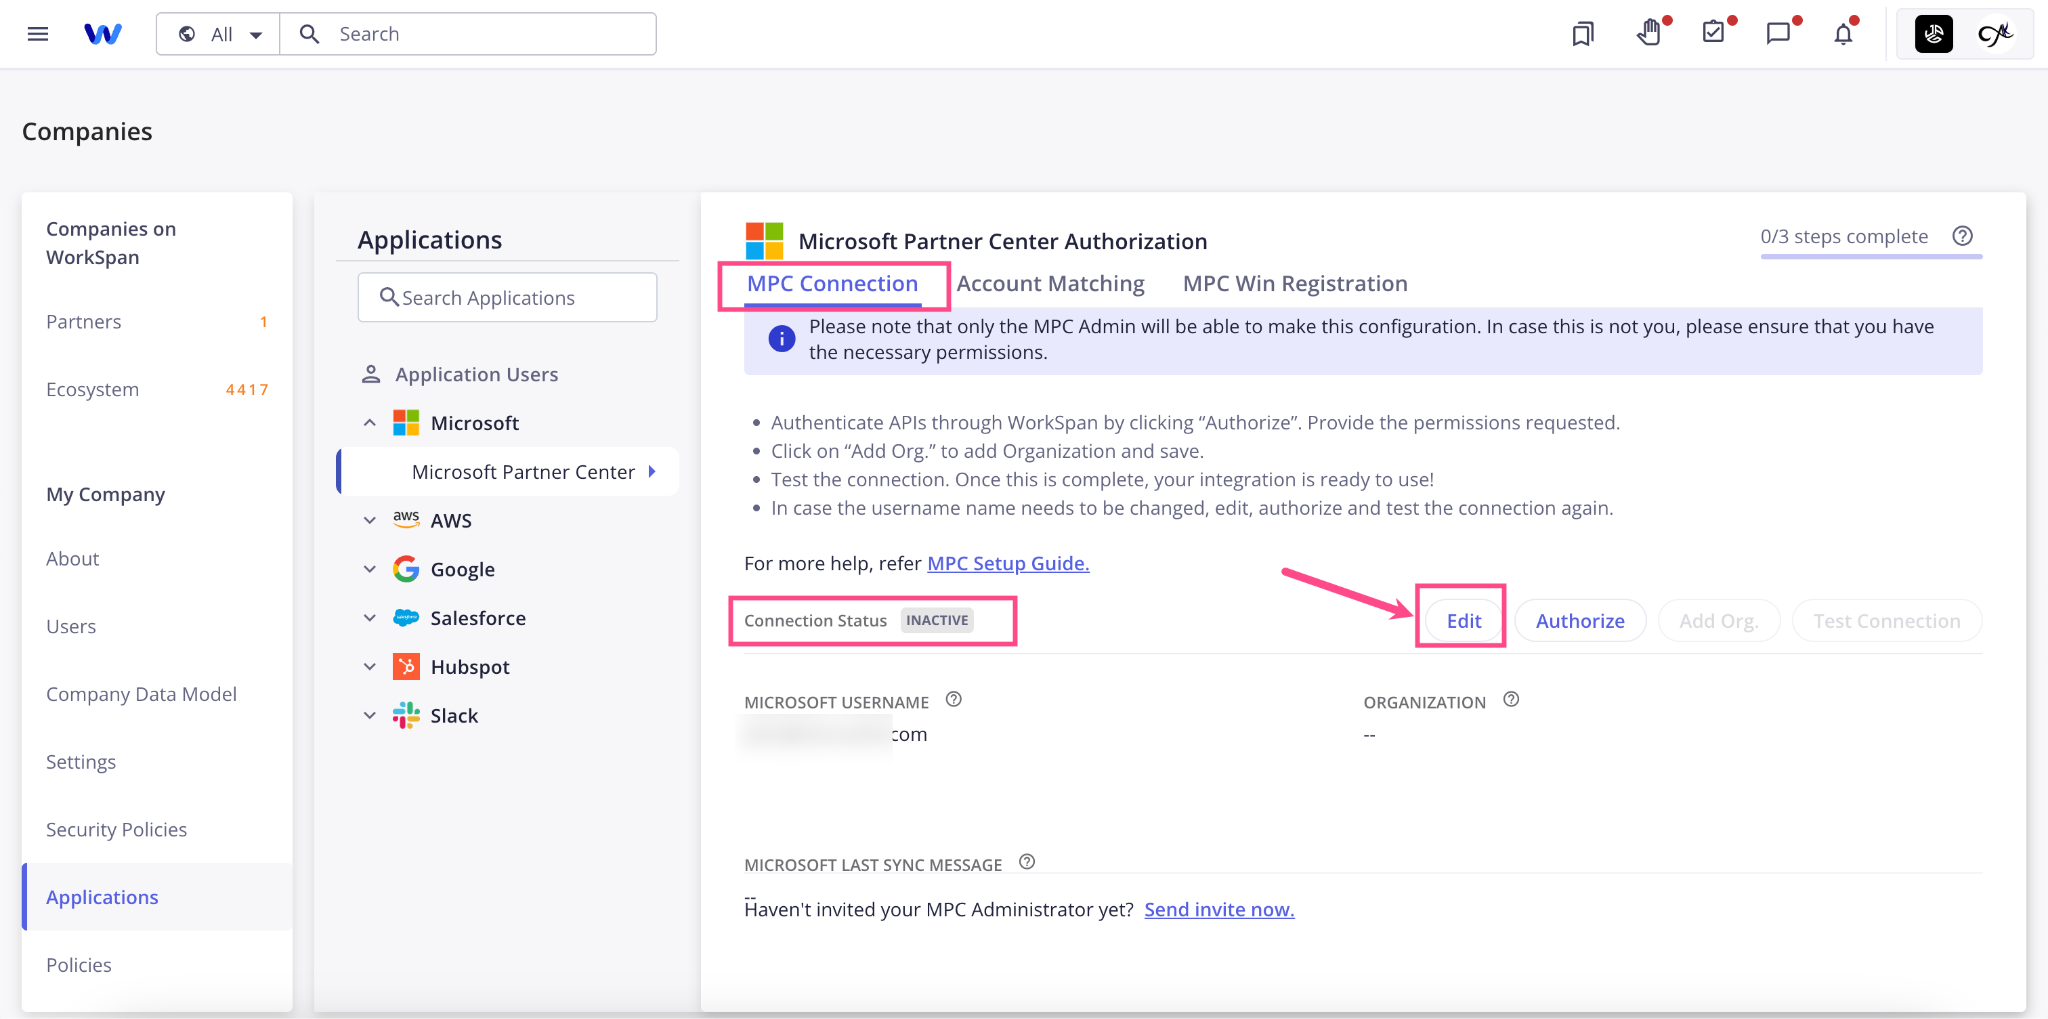Click the Edit button

tap(1463, 621)
